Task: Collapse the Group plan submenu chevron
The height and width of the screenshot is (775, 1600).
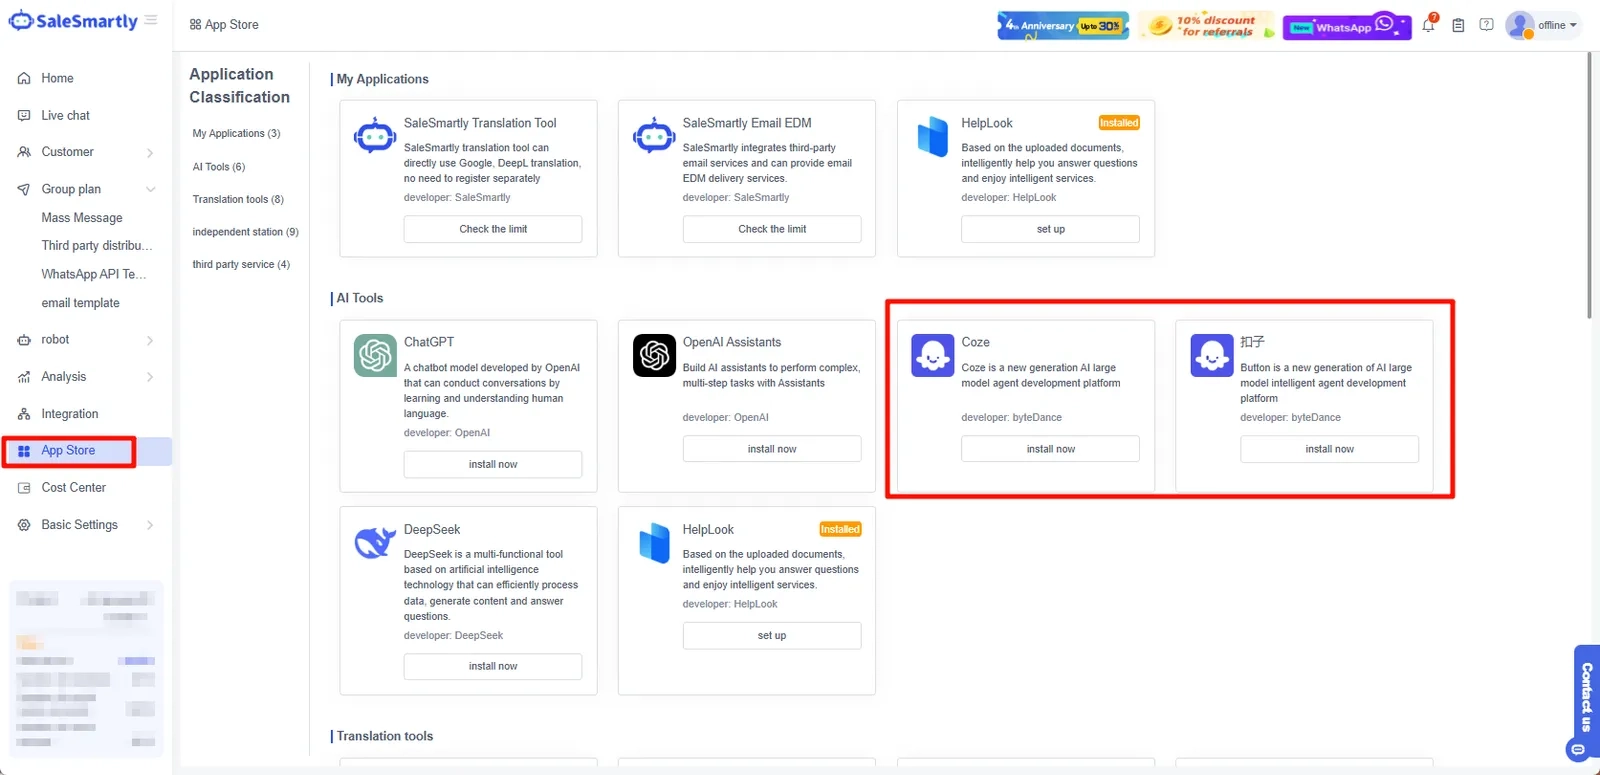Action: [x=150, y=189]
